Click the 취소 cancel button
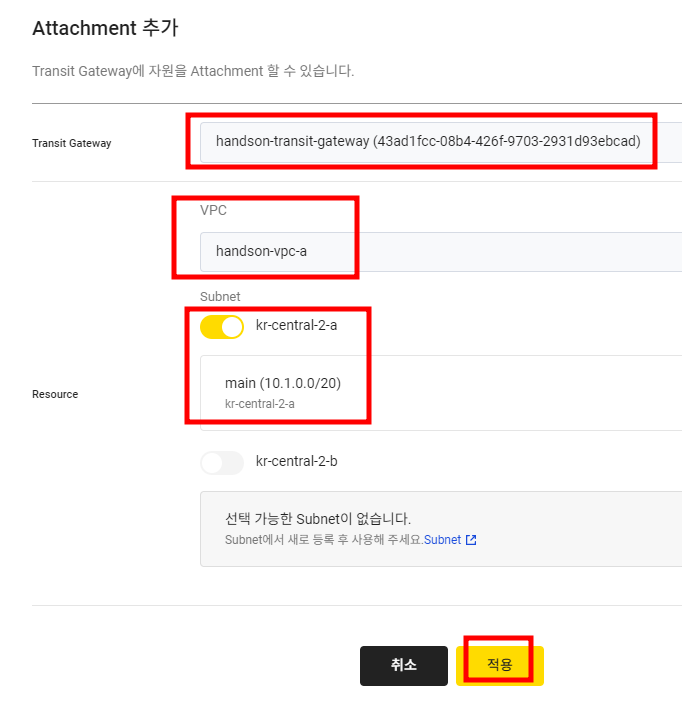This screenshot has height=714, width=682. point(404,665)
